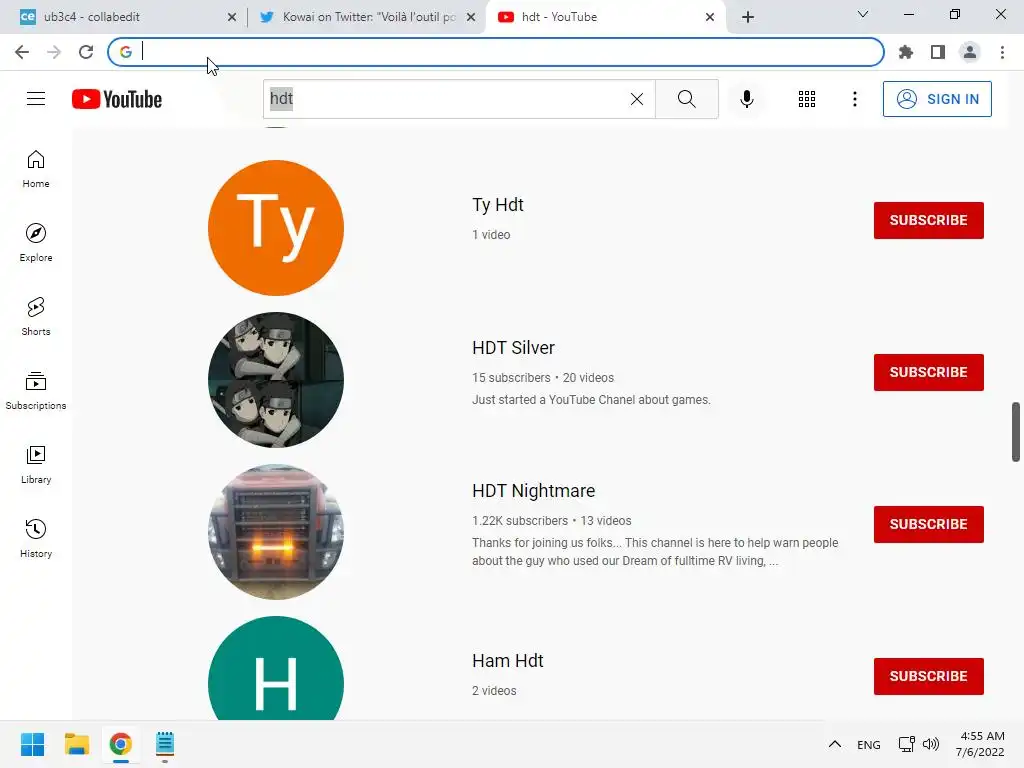Open tab search dropdown arrow

(863, 14)
